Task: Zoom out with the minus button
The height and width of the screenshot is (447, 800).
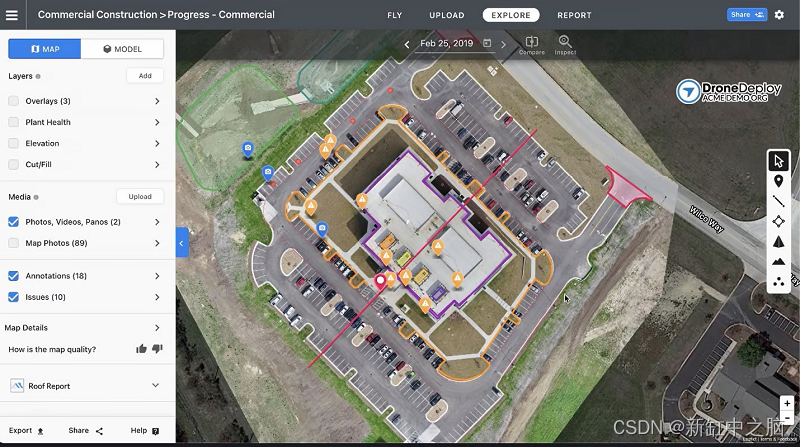Action: point(787,417)
